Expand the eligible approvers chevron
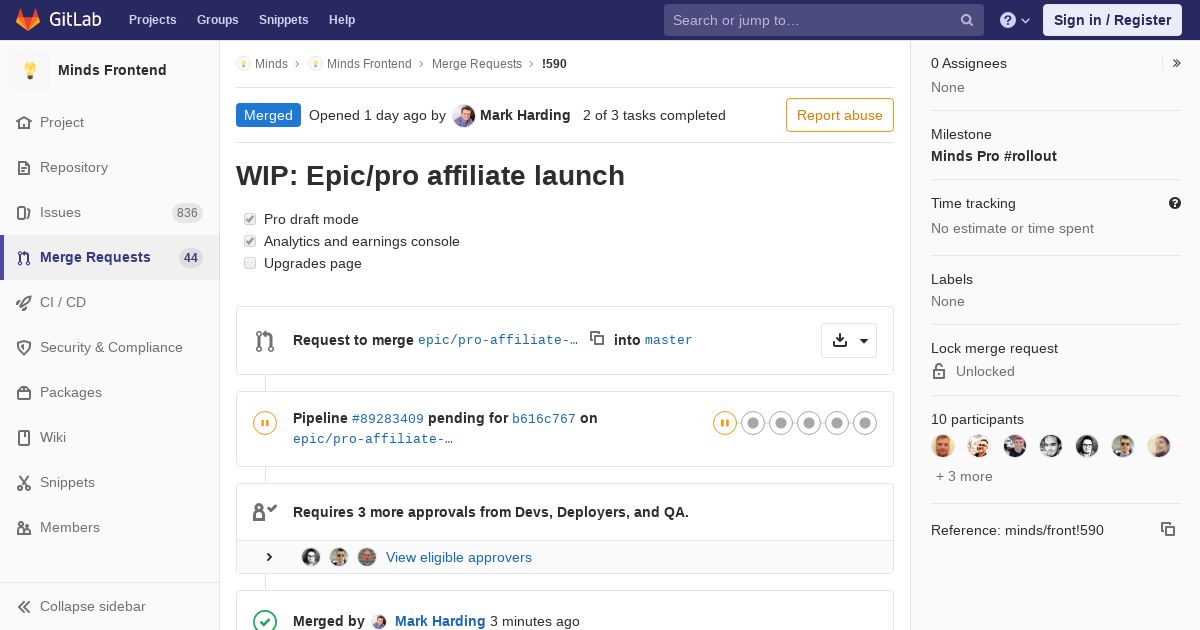 click(x=269, y=557)
